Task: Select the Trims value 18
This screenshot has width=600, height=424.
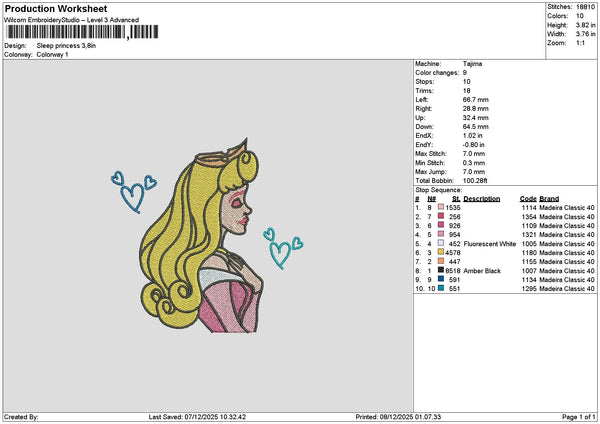Action: [x=466, y=91]
